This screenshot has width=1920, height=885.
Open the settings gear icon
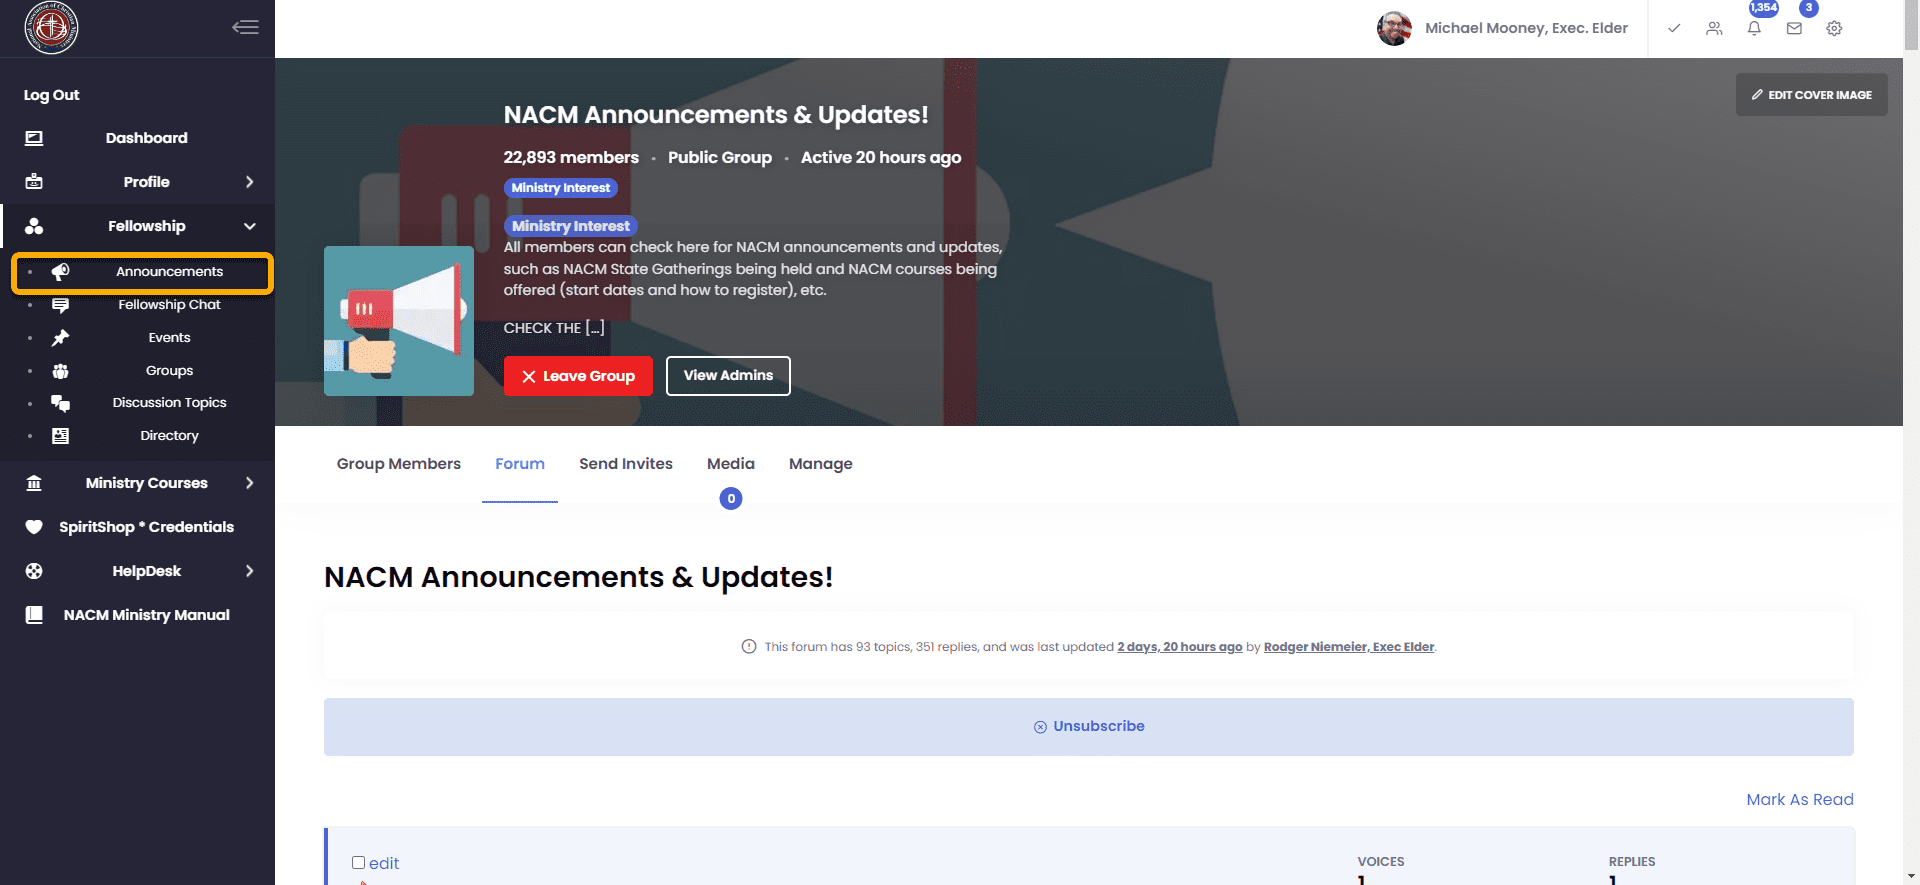pos(1834,28)
